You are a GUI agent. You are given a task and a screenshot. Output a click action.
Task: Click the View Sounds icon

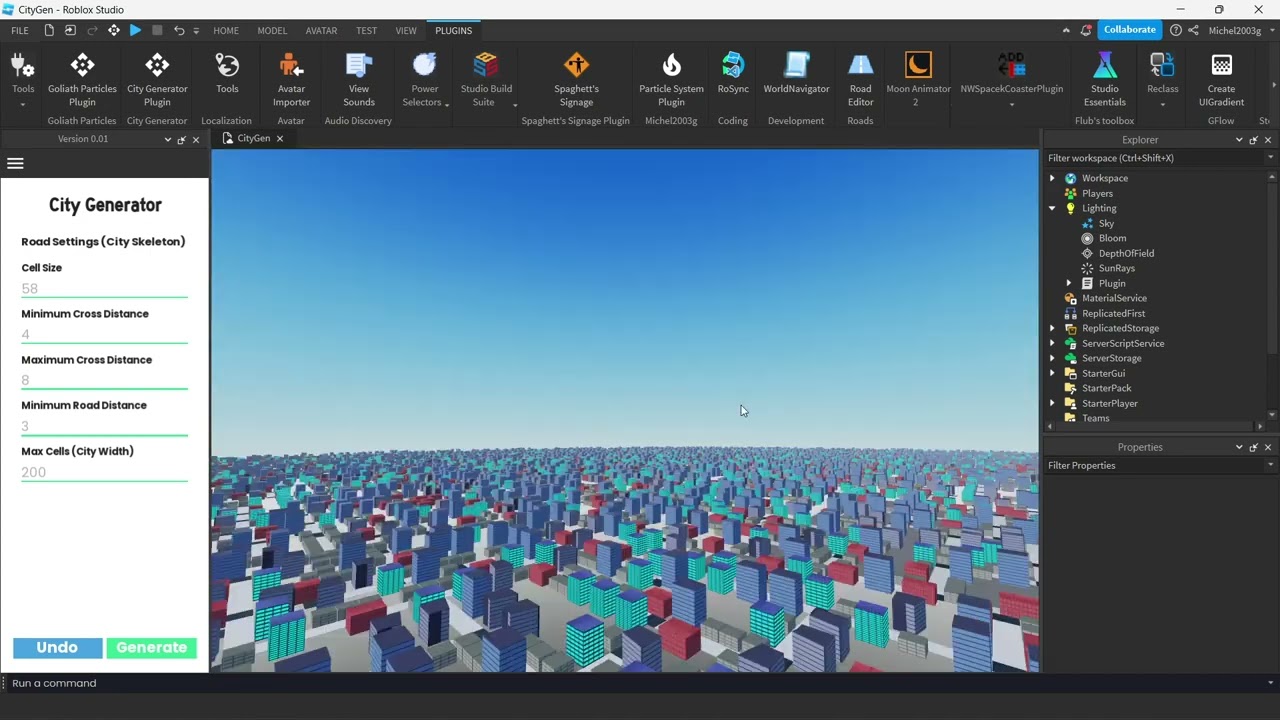tap(359, 79)
